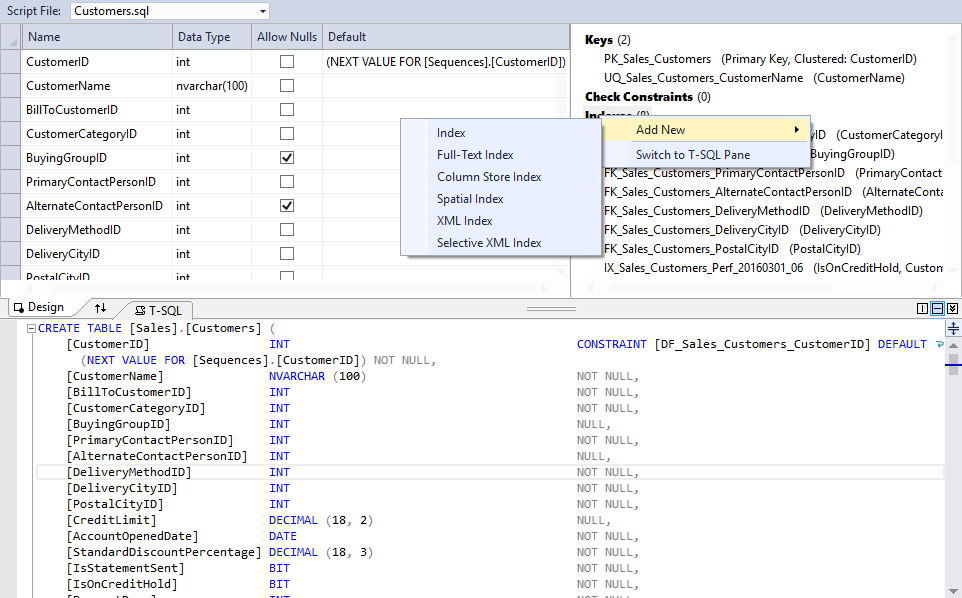Collapse the pane with double-chevron icon
Viewport: 962px width, 598px height.
952,309
